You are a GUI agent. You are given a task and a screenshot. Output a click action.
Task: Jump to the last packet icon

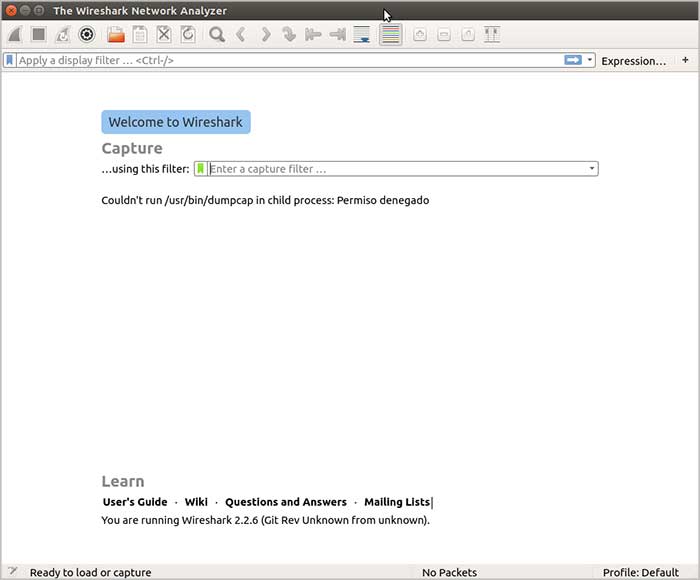coord(338,34)
